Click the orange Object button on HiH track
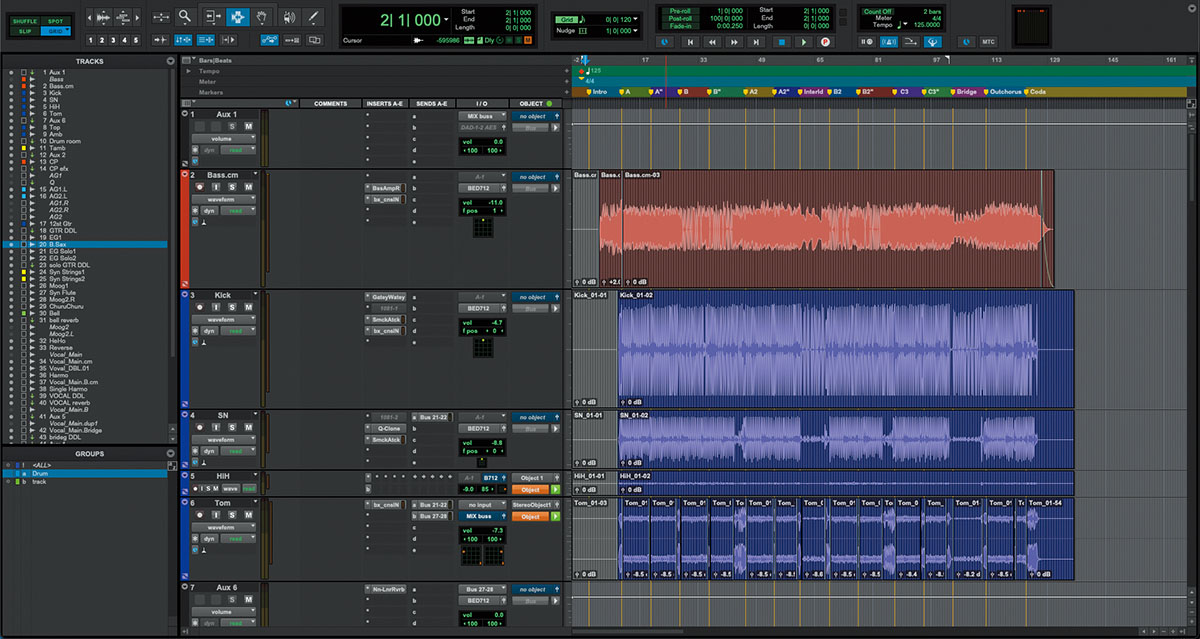Screen dimensions: 1200x639 [531, 489]
